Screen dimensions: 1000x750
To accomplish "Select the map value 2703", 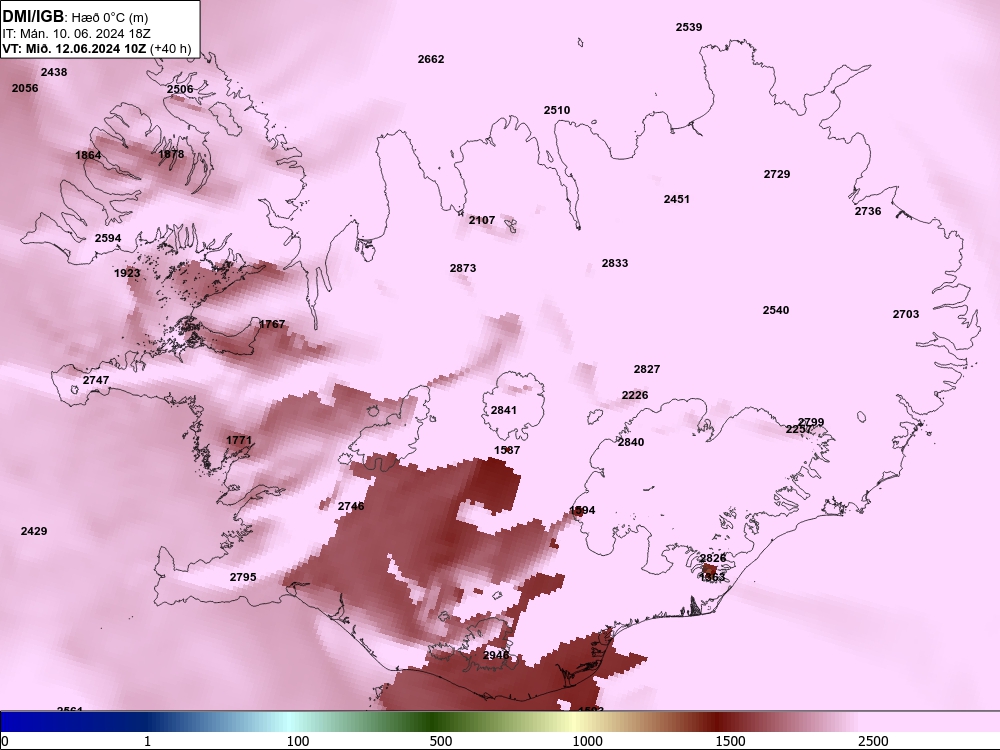I will (906, 314).
